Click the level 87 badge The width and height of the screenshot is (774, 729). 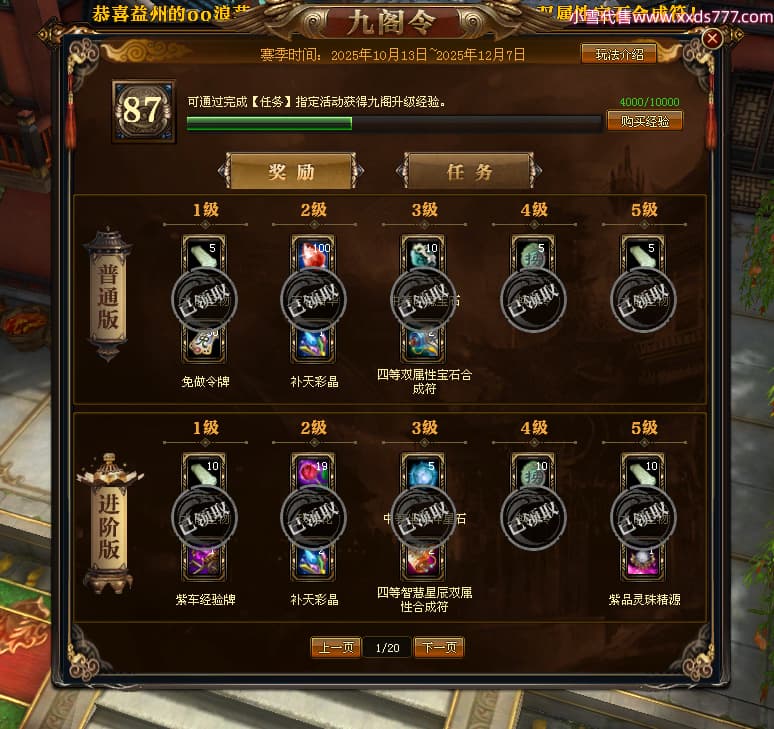(143, 112)
